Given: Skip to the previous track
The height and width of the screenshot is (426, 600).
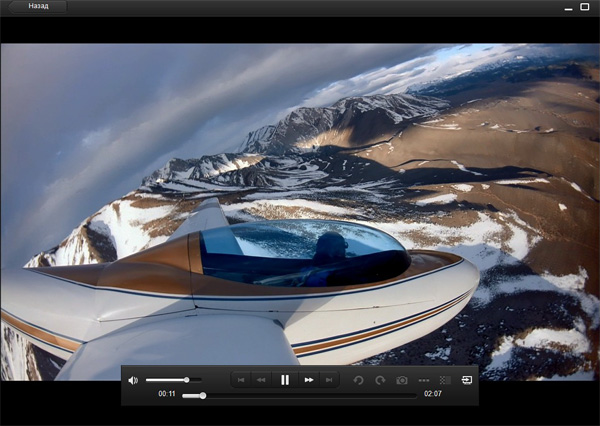Looking at the screenshot, I should 241,380.
